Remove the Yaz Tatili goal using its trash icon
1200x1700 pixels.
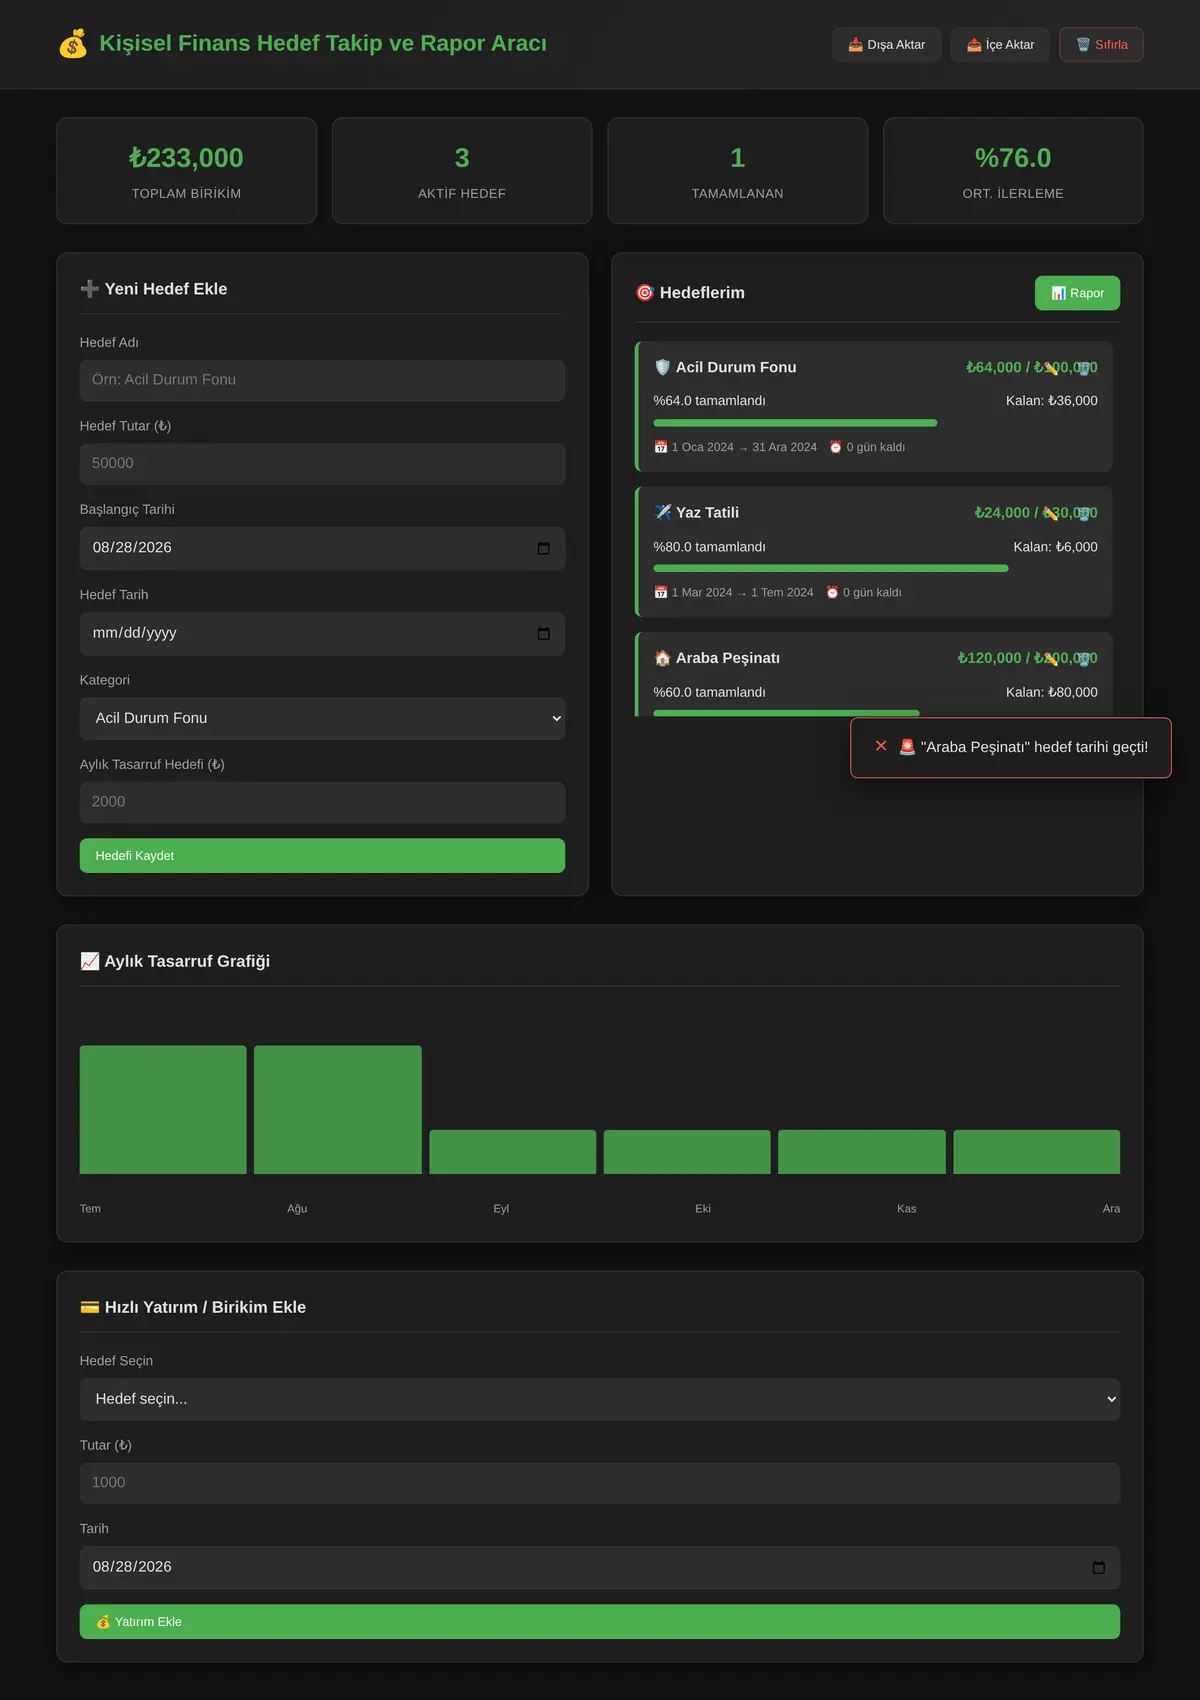[x=1083, y=513]
